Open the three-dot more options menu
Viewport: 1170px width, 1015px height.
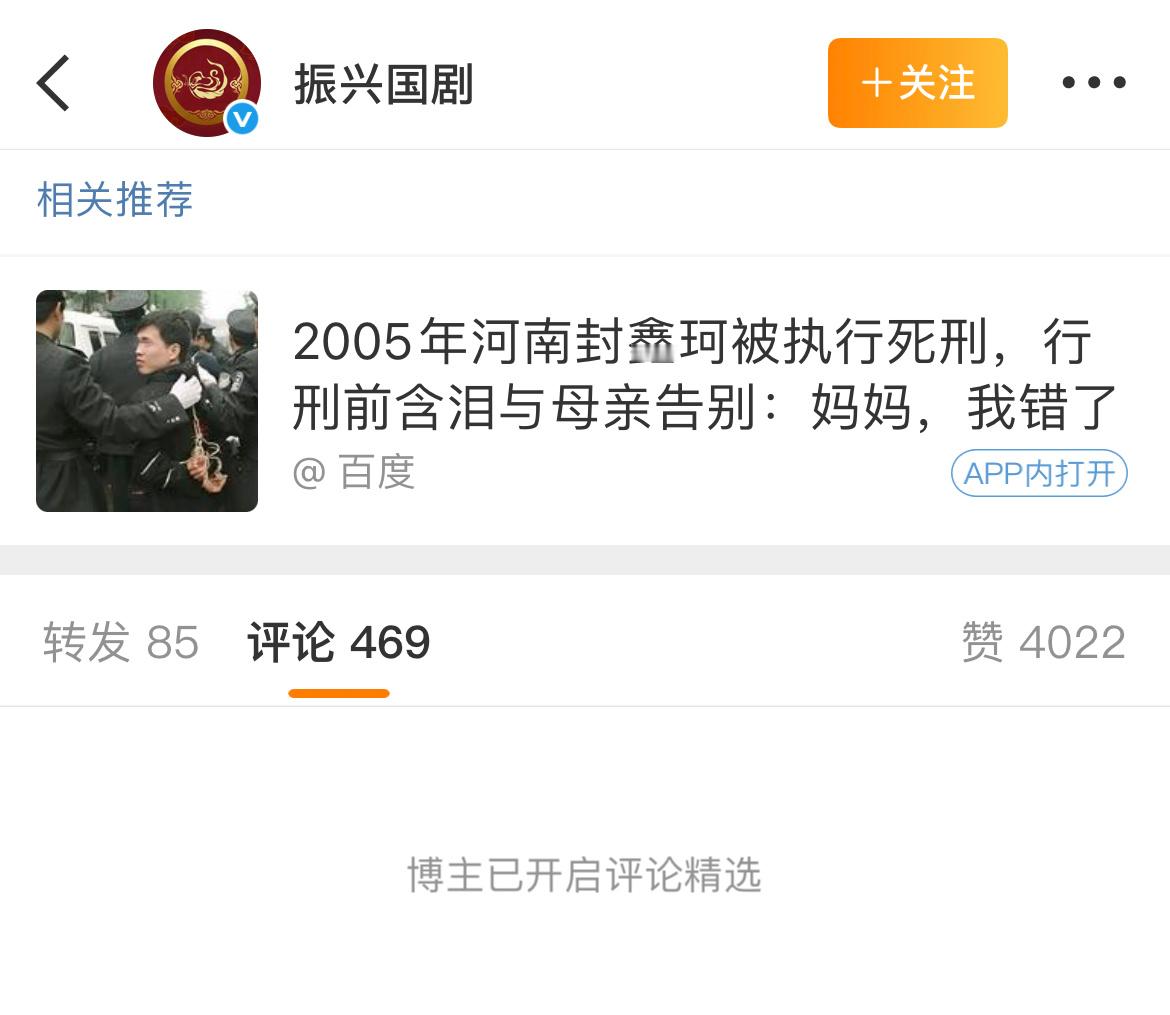(x=1094, y=82)
